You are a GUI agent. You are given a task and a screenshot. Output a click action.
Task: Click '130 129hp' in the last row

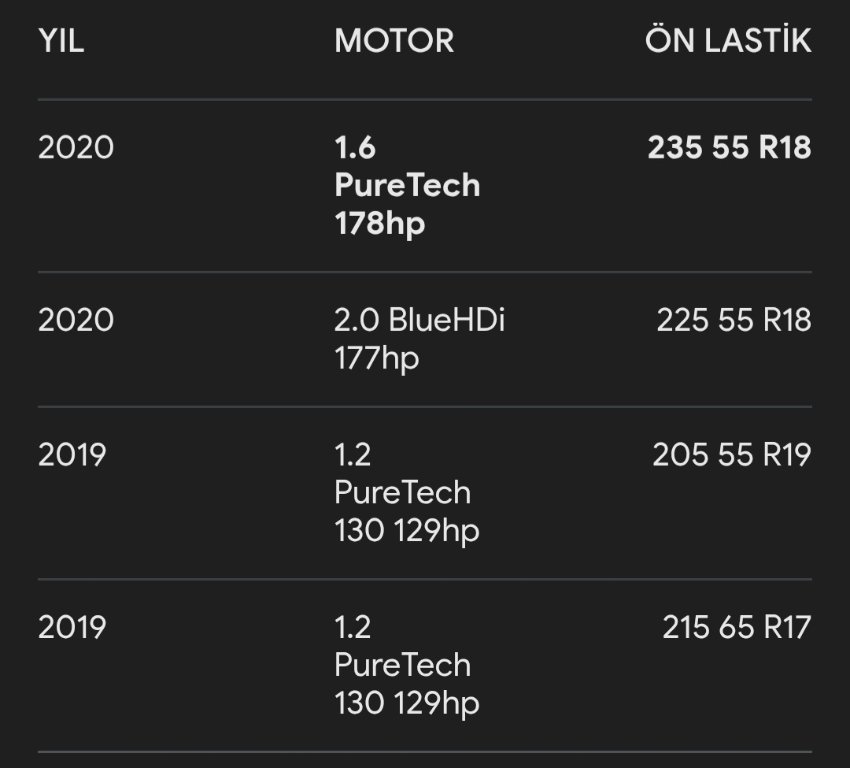[407, 703]
